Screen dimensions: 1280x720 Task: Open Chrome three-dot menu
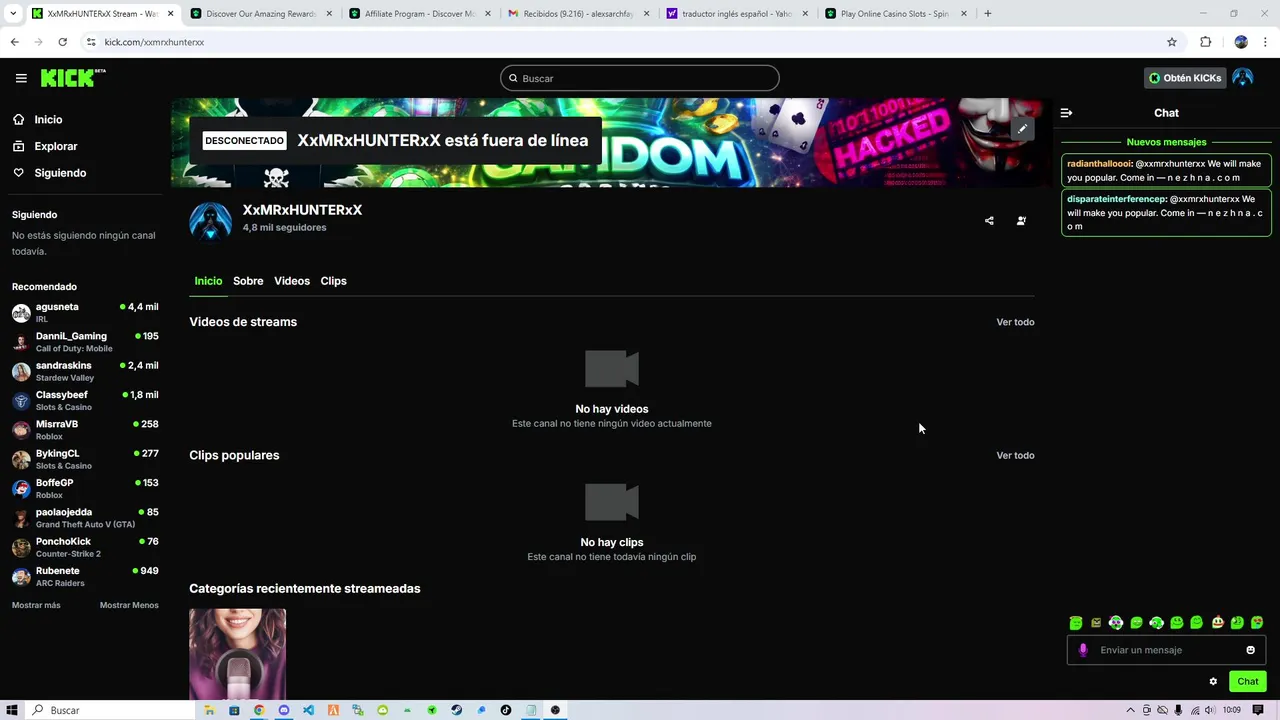tap(1266, 42)
